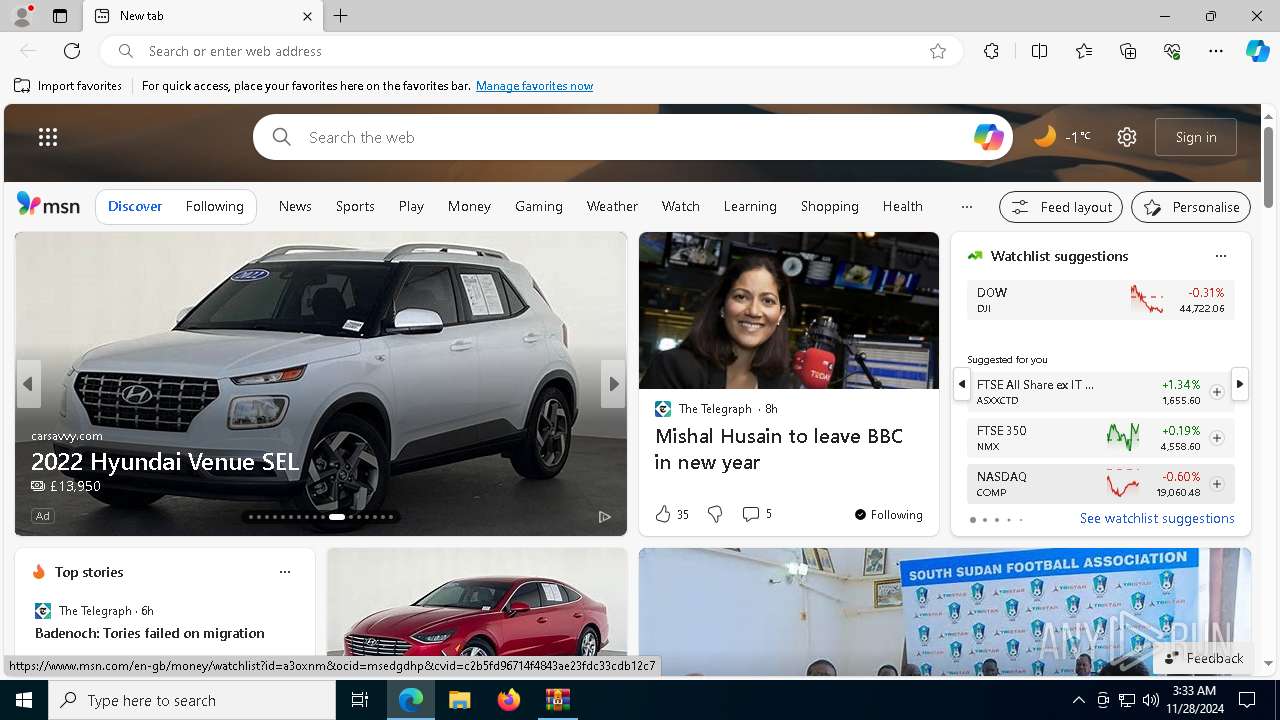Viewport: 1280px width, 720px height.
Task: Open Weather category
Action: coord(612,206)
